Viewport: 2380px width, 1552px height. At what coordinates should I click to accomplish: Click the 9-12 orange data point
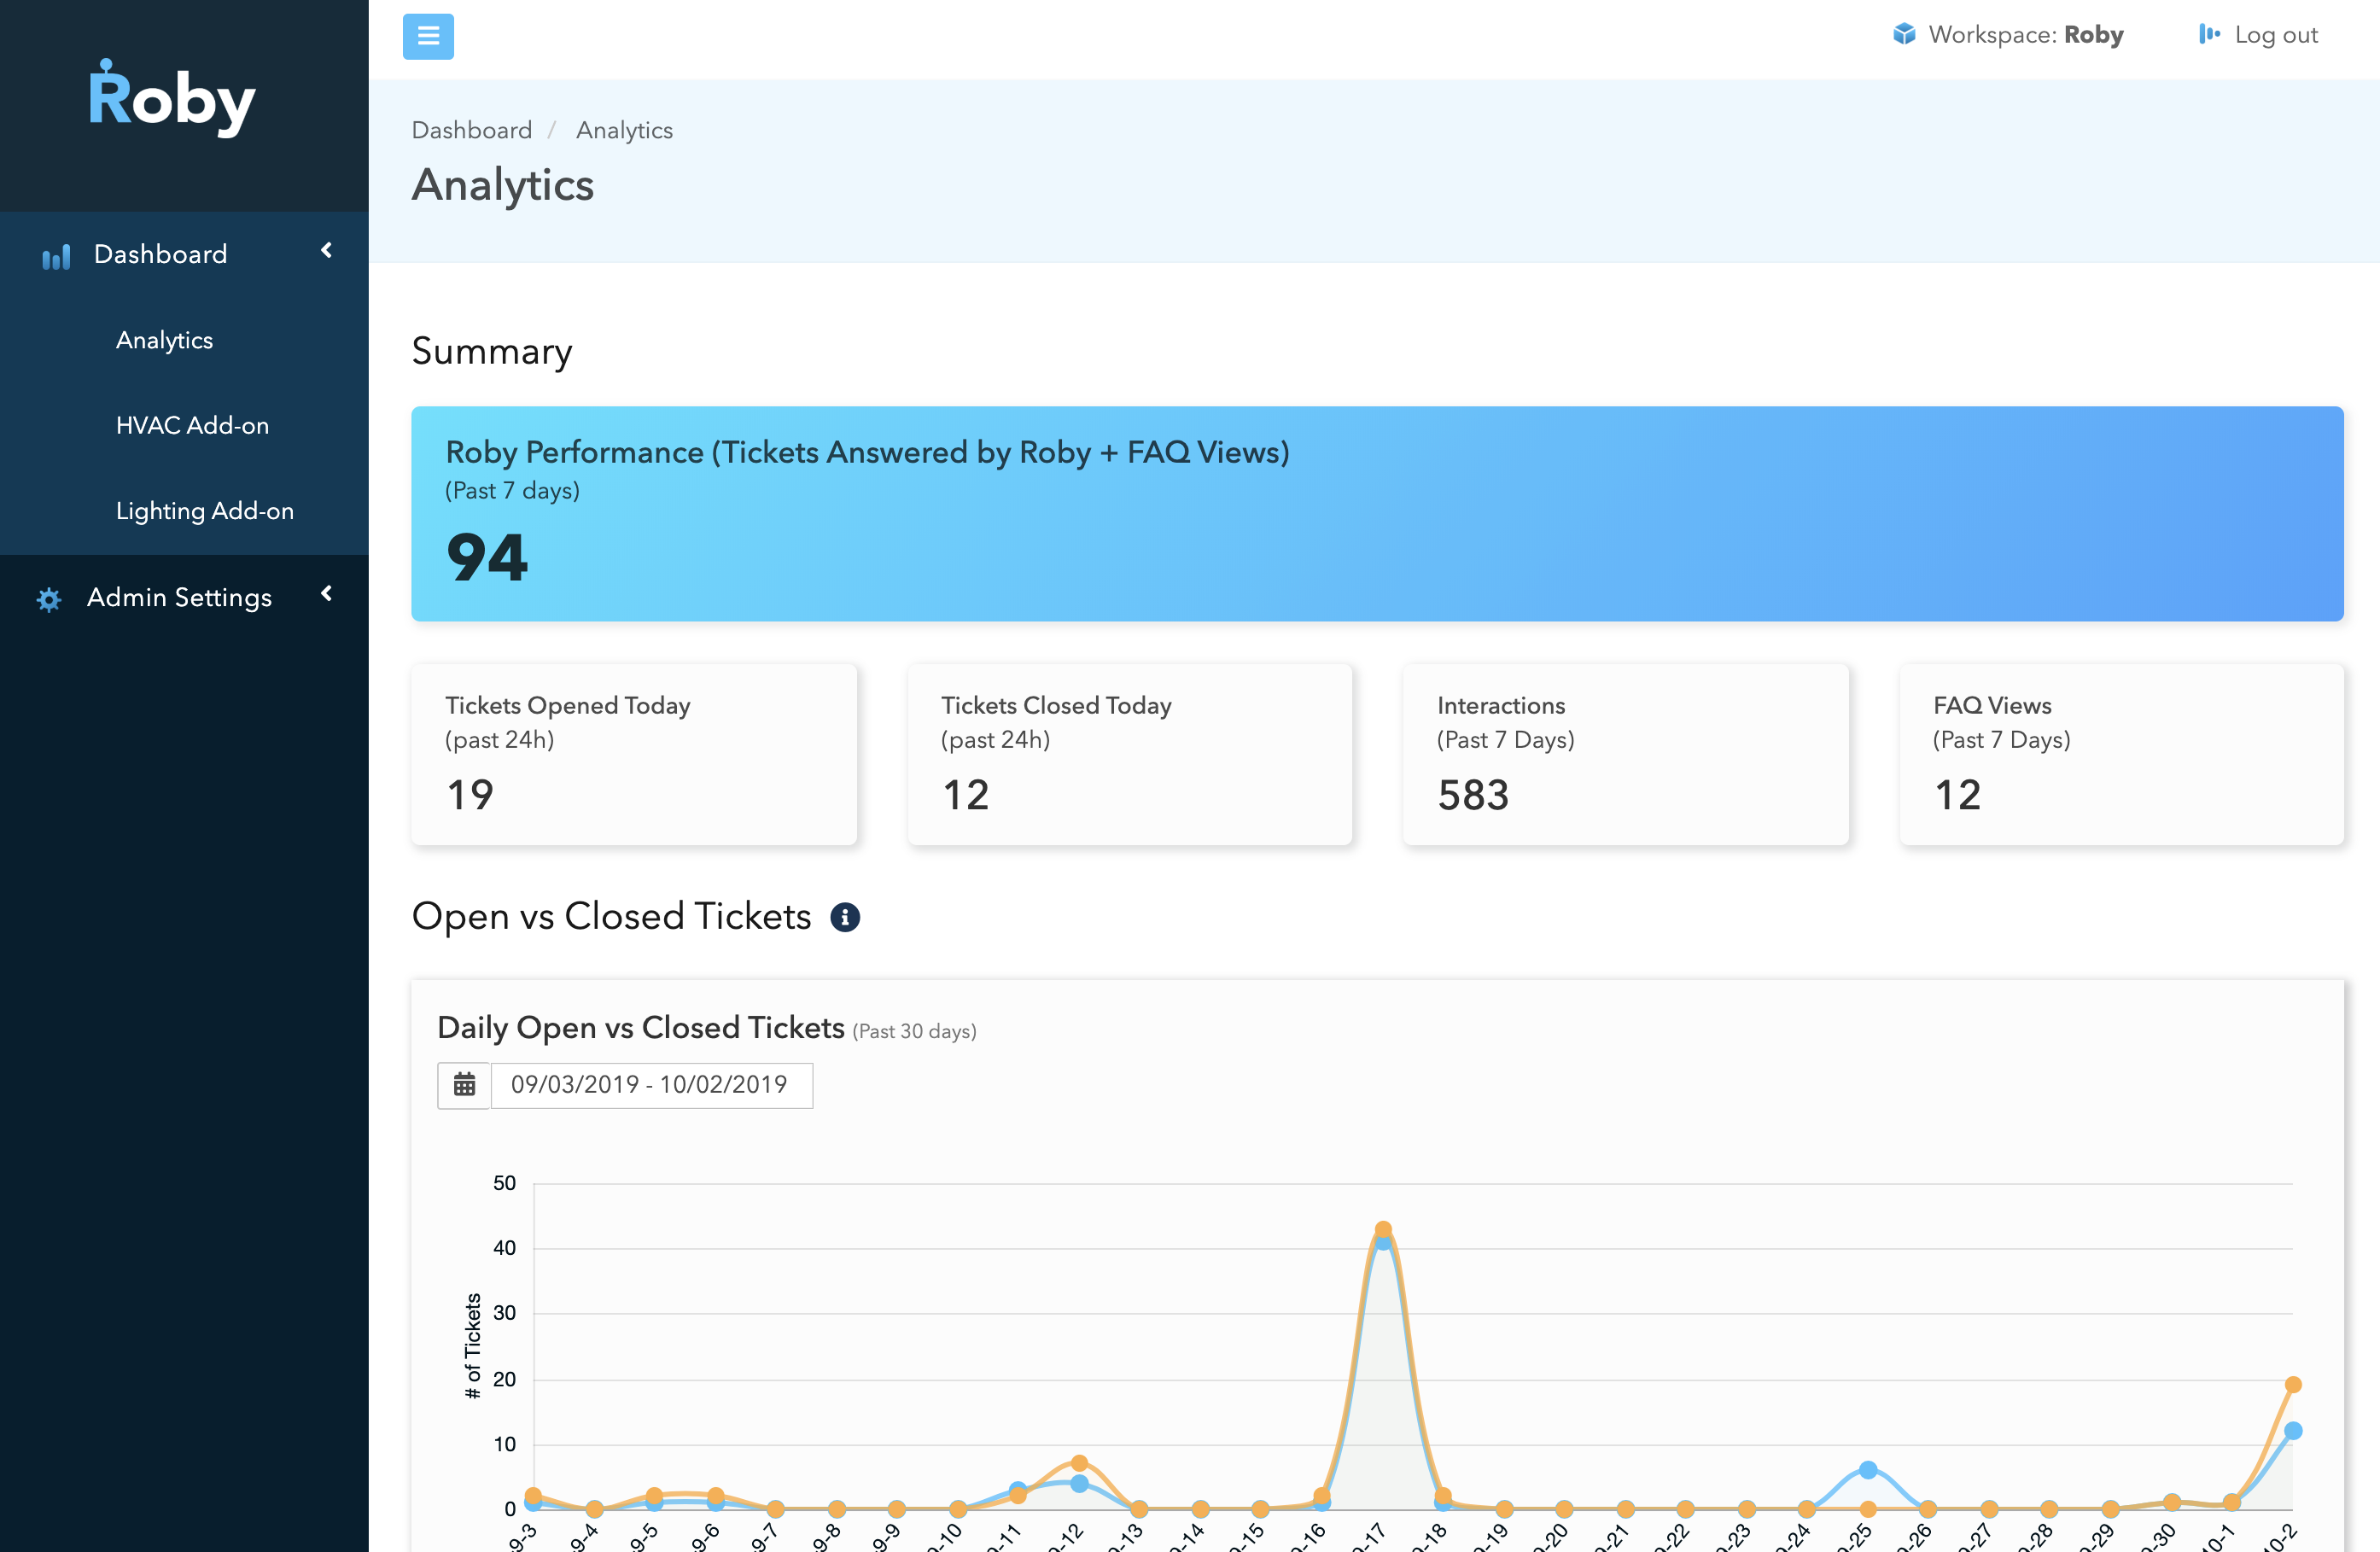click(1079, 1462)
